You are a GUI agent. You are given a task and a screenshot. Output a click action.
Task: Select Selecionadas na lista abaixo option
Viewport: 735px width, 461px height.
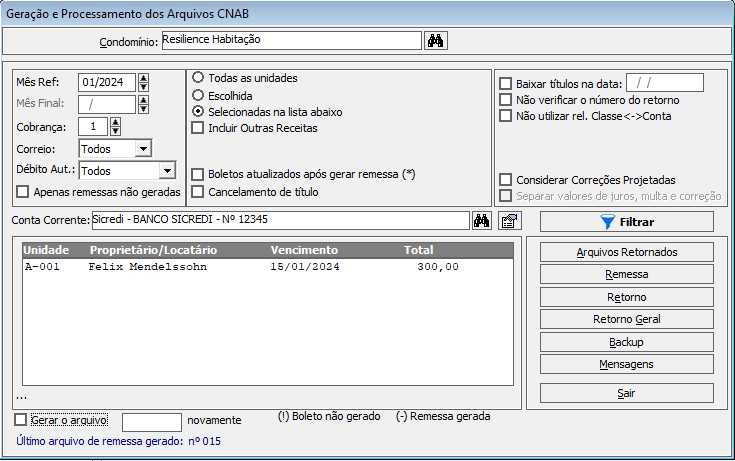(x=198, y=112)
